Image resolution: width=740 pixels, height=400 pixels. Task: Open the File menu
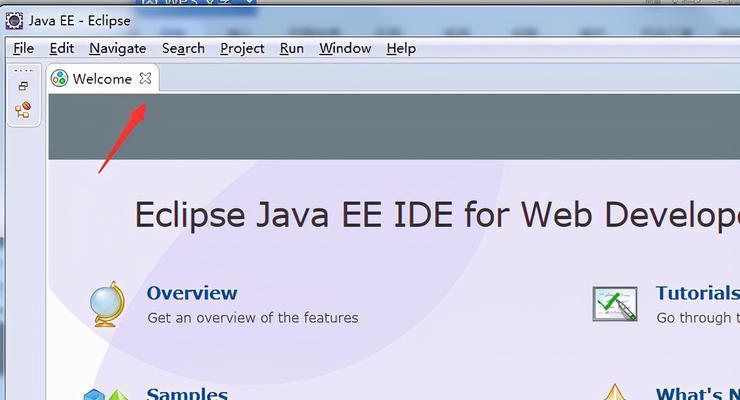[23, 49]
